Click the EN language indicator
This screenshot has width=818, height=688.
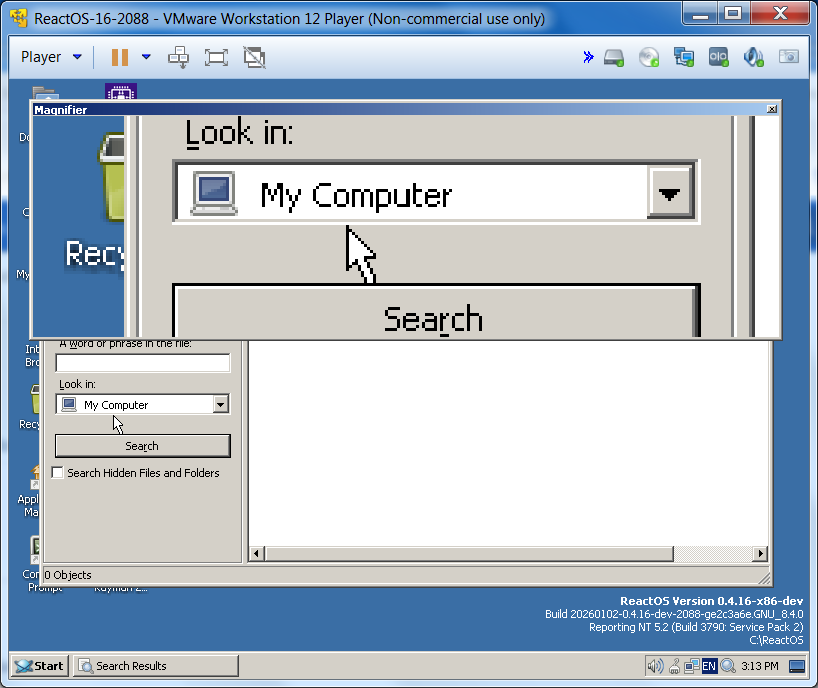click(709, 666)
